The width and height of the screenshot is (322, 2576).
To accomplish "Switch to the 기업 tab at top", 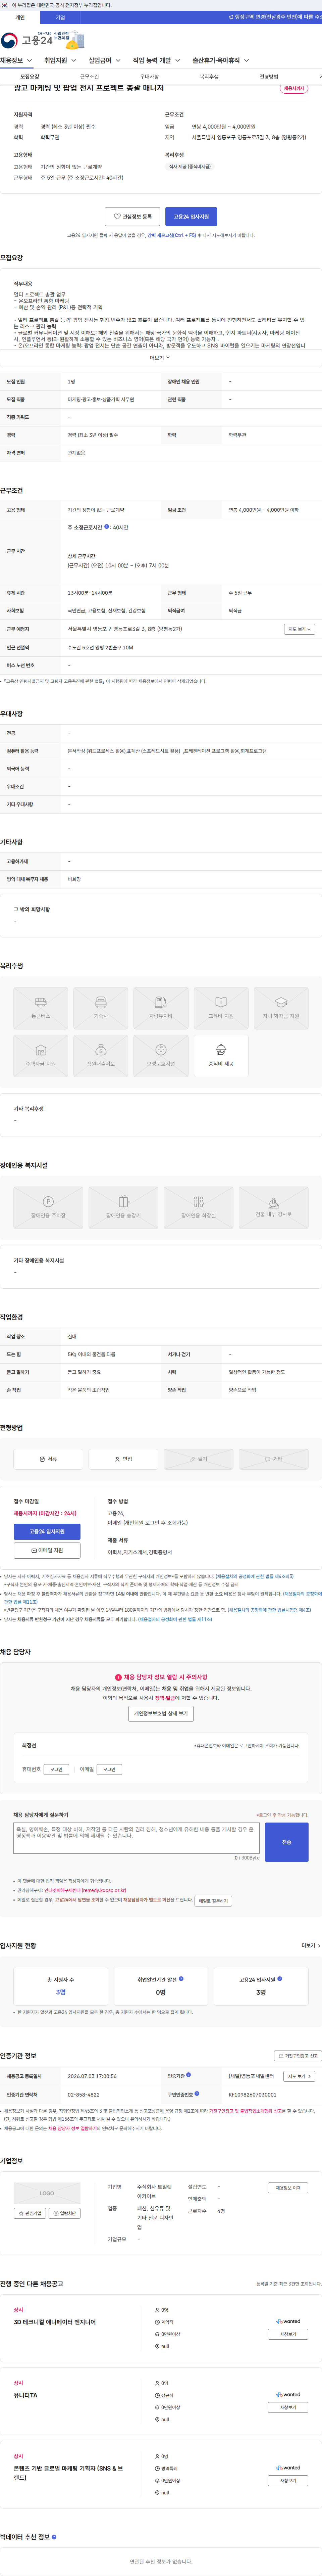I will [x=60, y=17].
